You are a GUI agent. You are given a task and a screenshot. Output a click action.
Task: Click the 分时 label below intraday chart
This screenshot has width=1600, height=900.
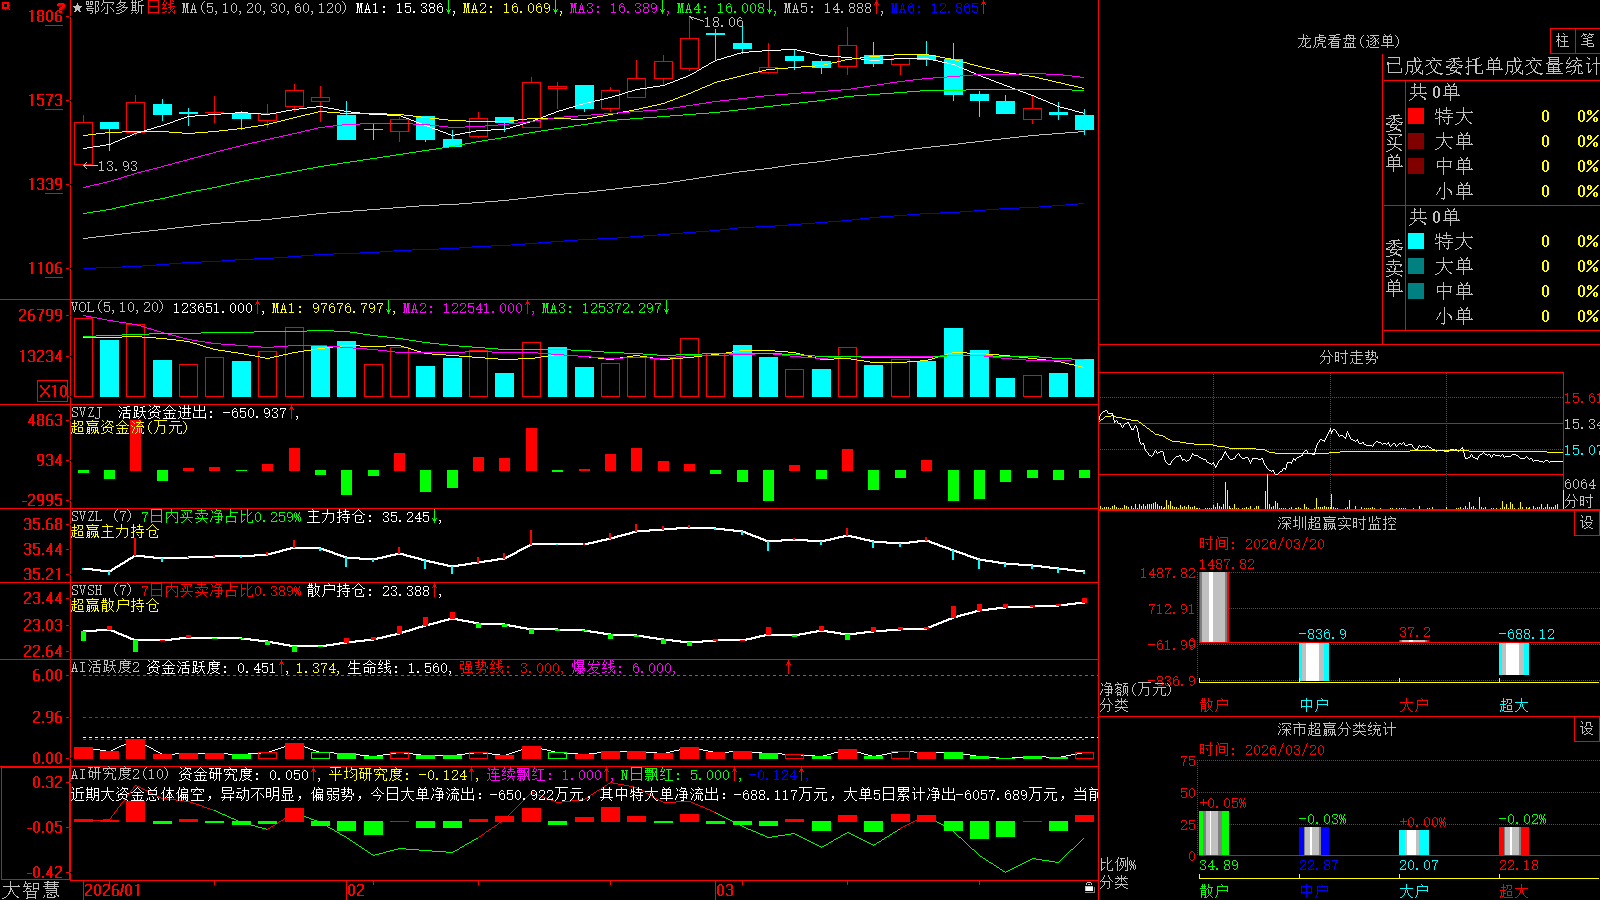point(1579,500)
